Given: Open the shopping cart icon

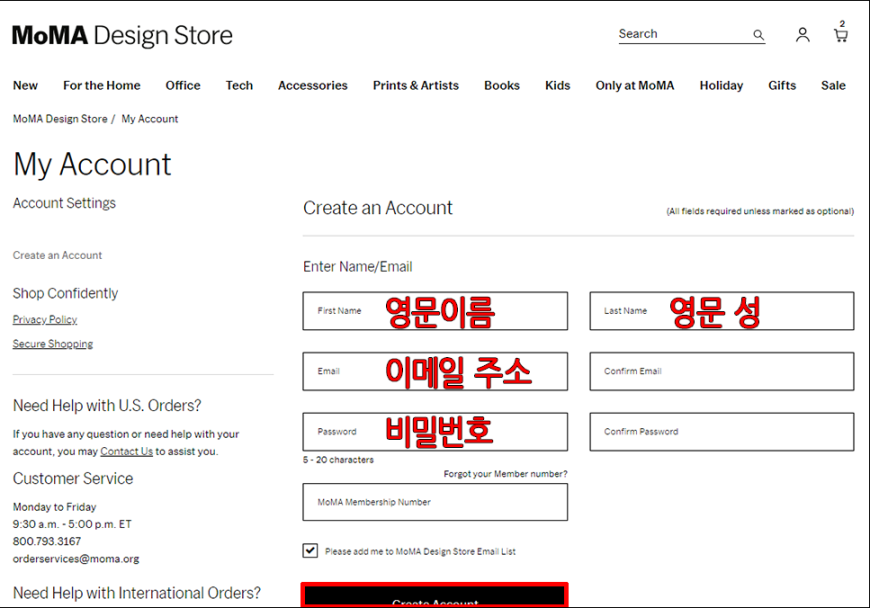Looking at the screenshot, I should (841, 33).
